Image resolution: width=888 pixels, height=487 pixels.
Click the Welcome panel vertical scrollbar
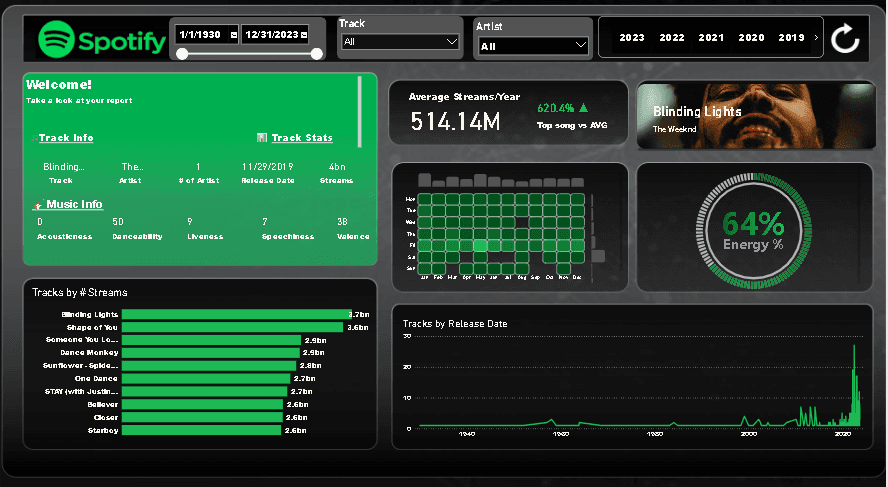coord(360,112)
